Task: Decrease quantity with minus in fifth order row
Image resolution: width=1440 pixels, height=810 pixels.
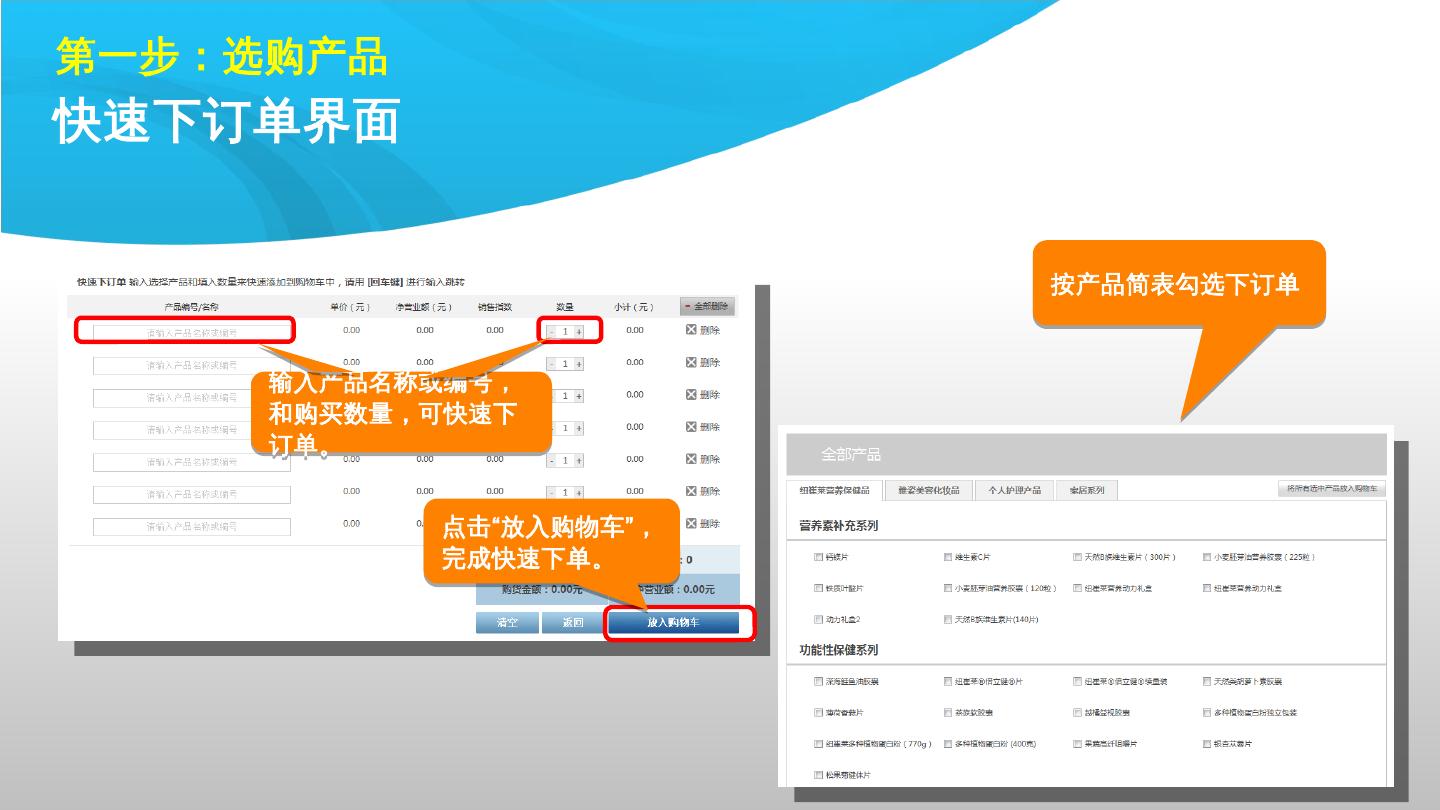Action: pos(552,460)
